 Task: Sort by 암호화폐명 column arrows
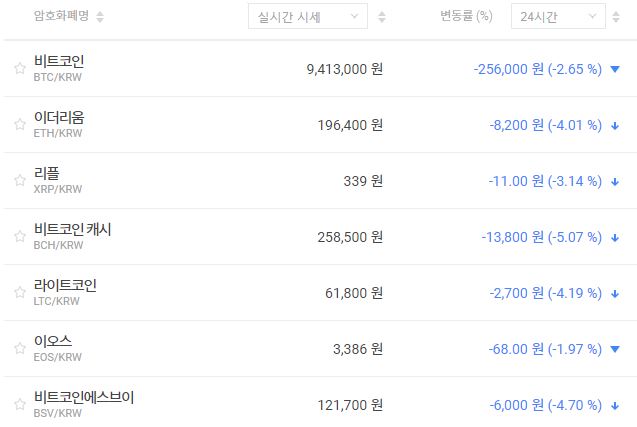pyautogui.click(x=100, y=17)
